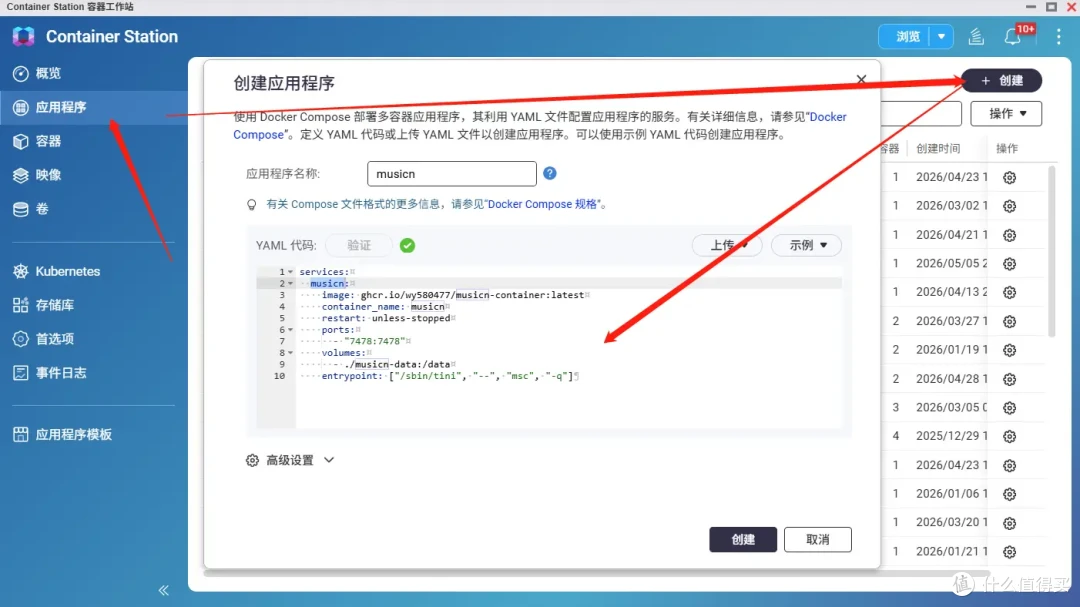Image resolution: width=1080 pixels, height=607 pixels.
Task: Open gear for row 2026/01/19
Action: 1009,351
